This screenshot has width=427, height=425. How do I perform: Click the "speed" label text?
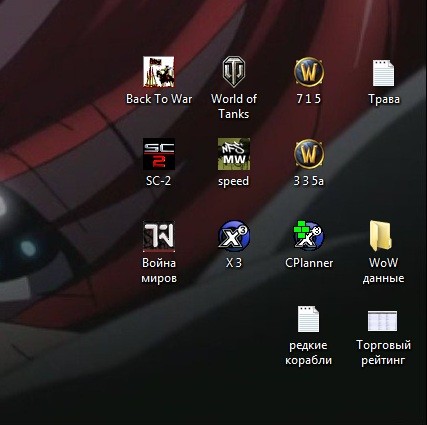coord(234,182)
